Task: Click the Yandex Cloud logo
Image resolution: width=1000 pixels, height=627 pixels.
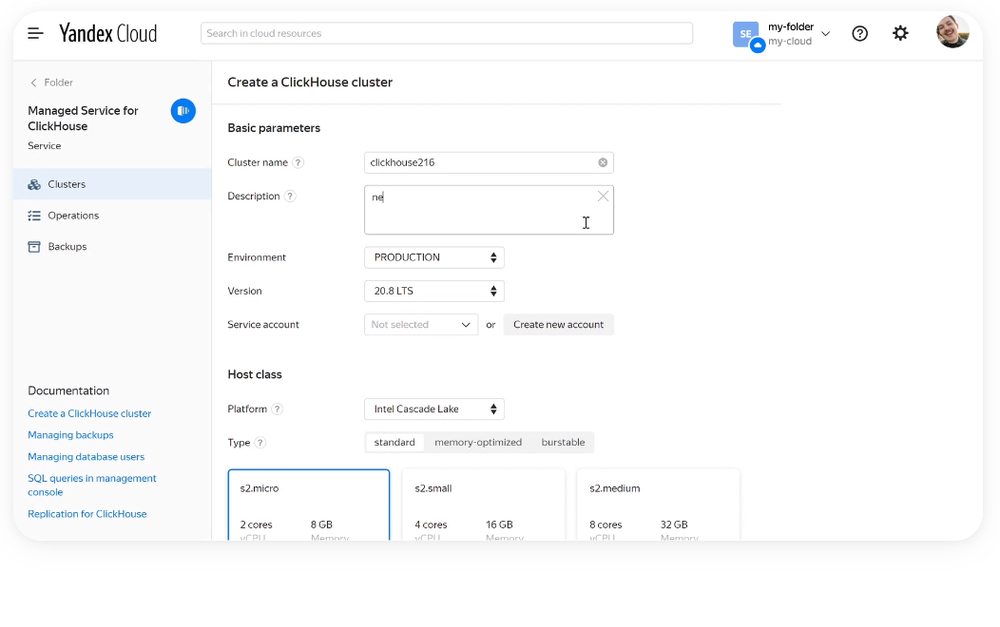Action: pyautogui.click(x=108, y=33)
